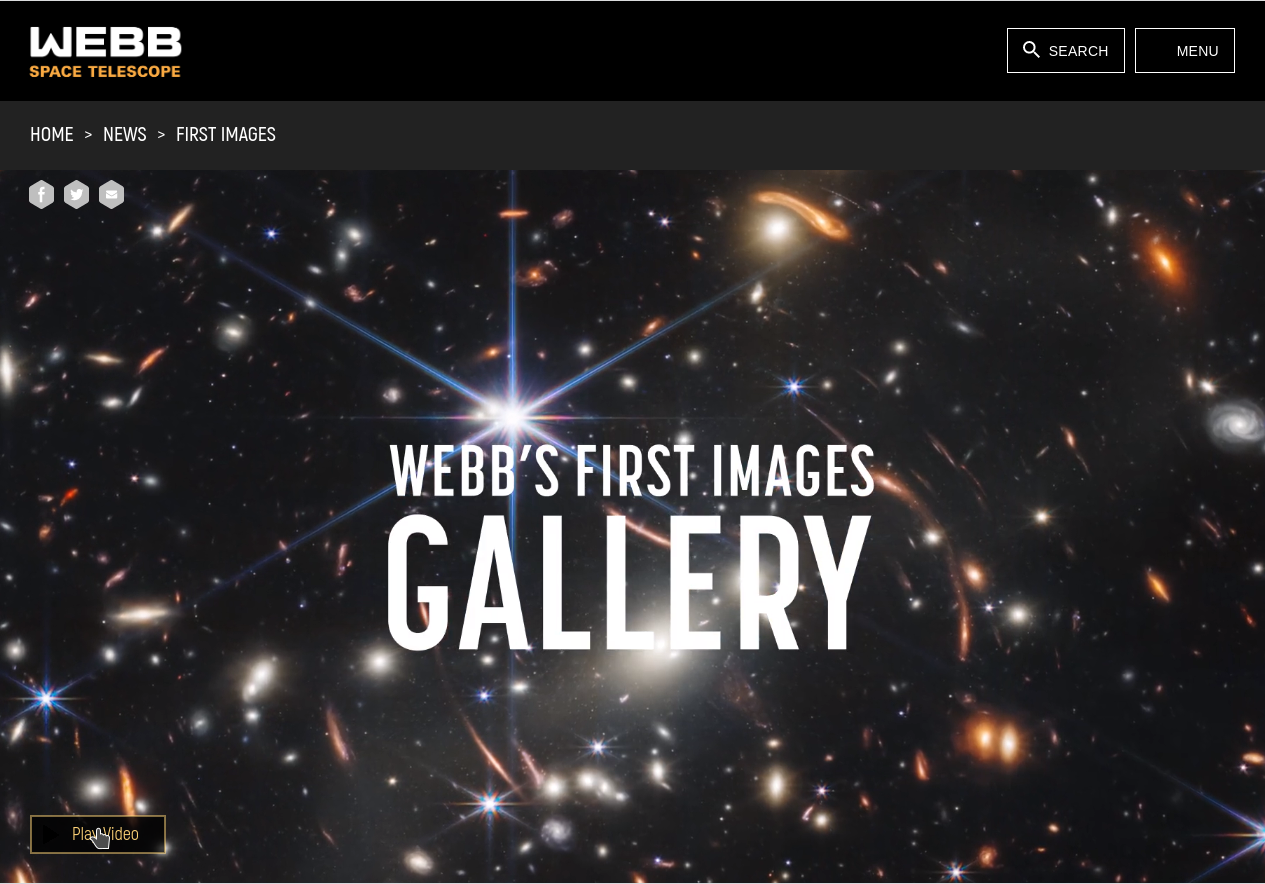This screenshot has width=1265, height=884.
Task: Click the orange SPACE TELESCOPE logo text
Action: pyautogui.click(x=105, y=71)
